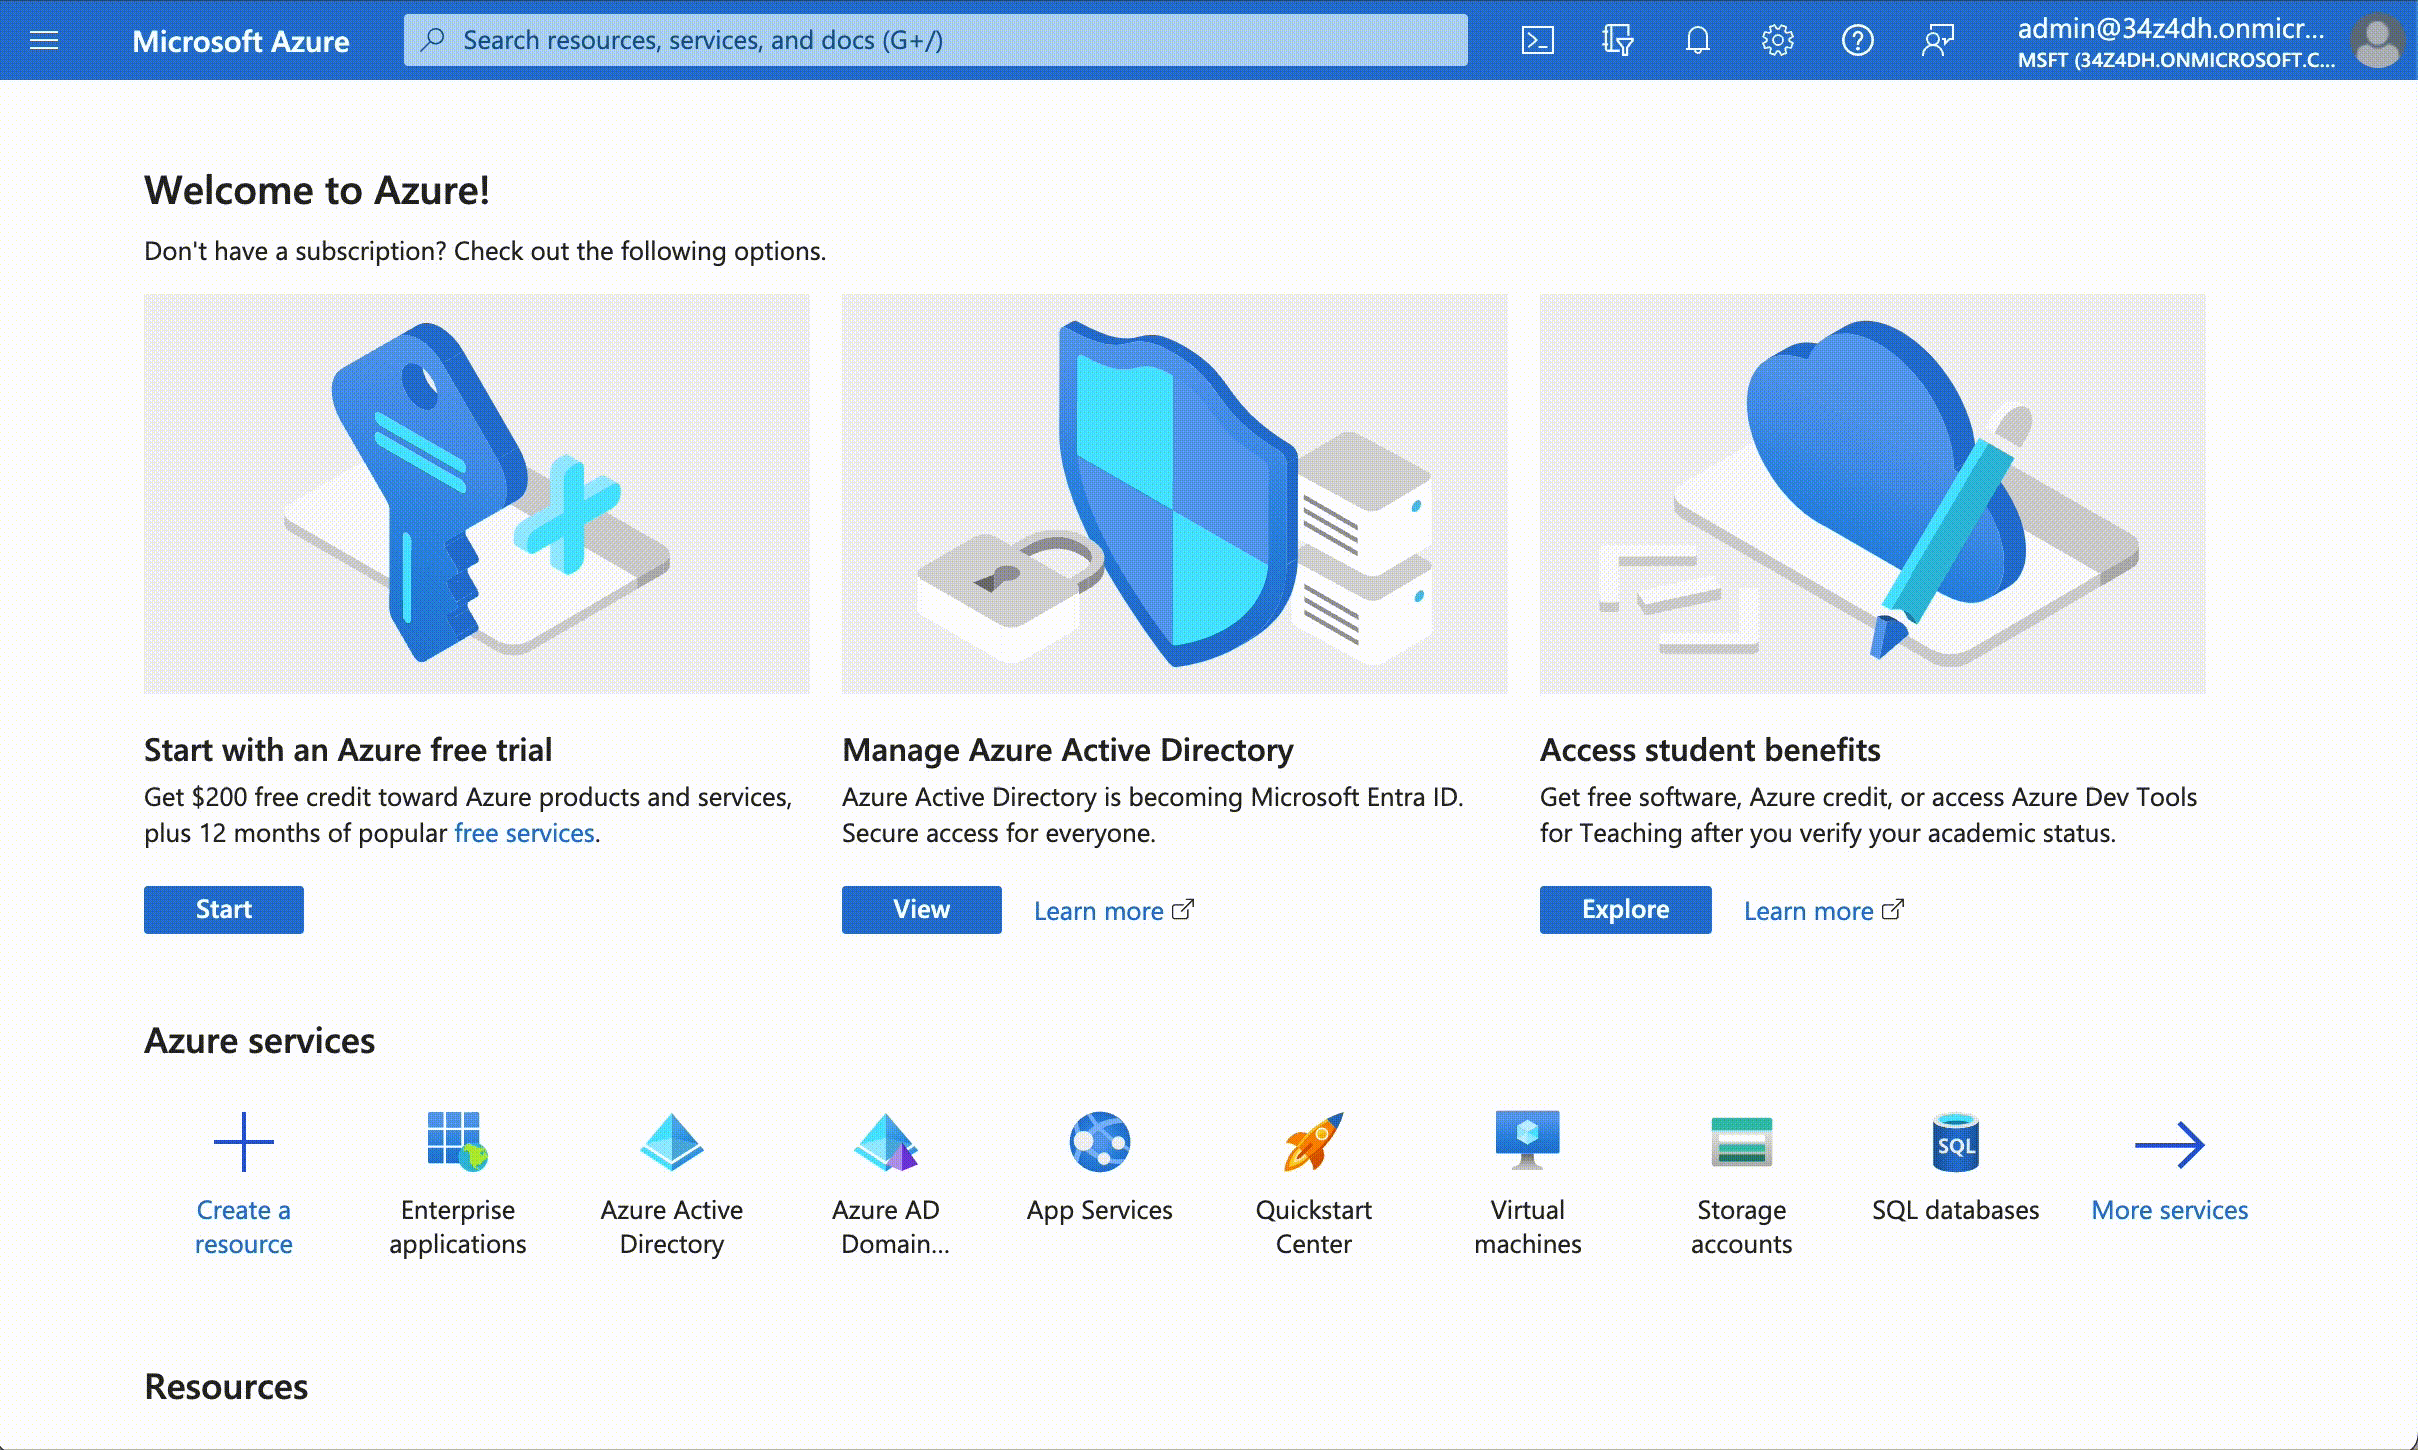The height and width of the screenshot is (1450, 2418).
Task: Open portal settings gear
Action: (x=1777, y=40)
